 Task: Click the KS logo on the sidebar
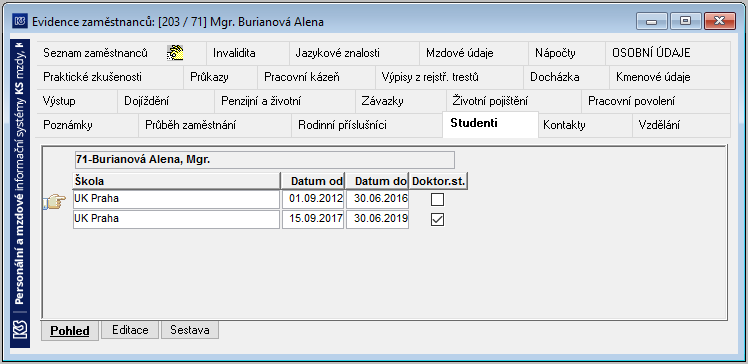(21, 330)
